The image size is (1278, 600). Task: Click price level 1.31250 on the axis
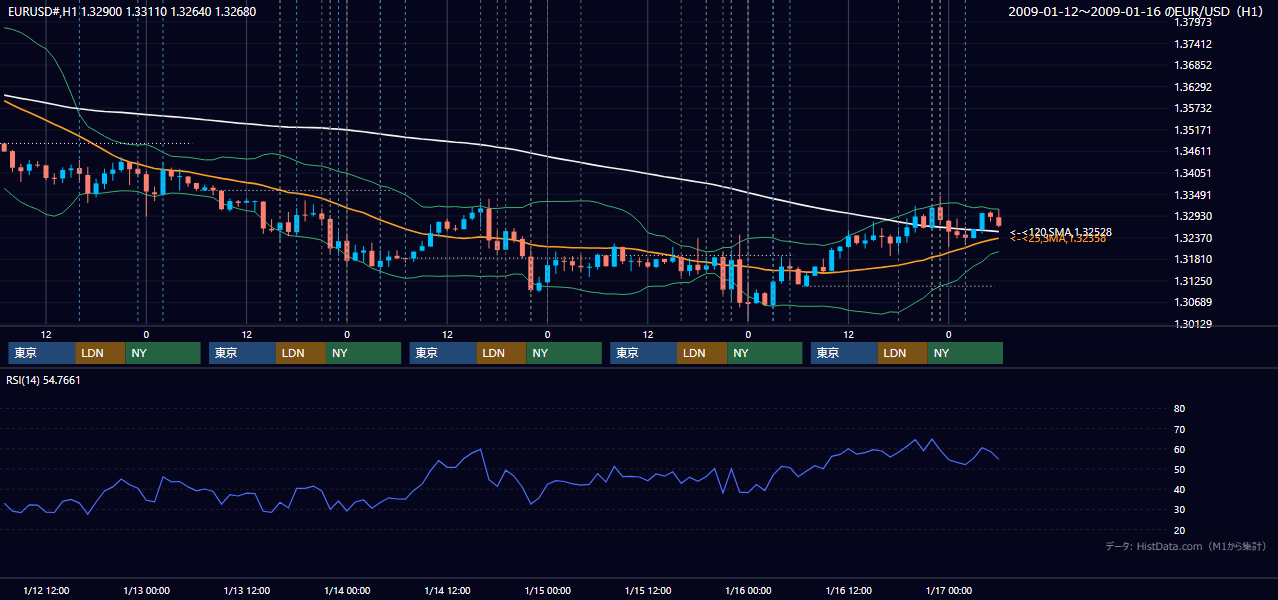[x=1193, y=281]
